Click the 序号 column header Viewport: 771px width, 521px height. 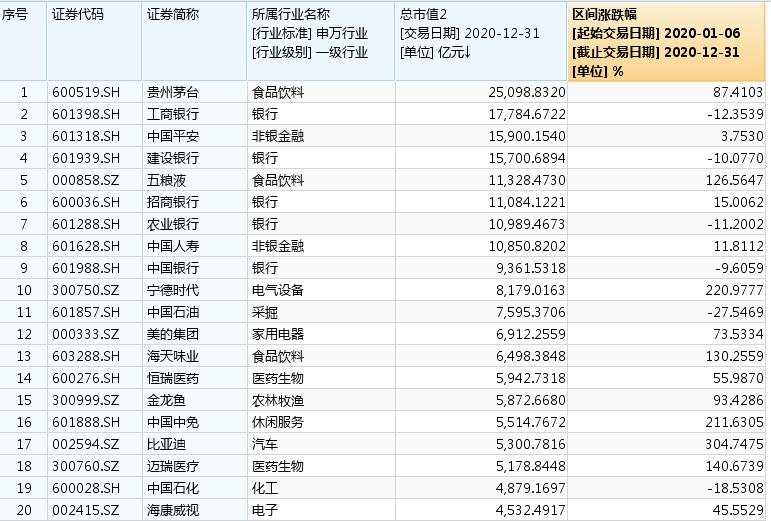tap(23, 41)
